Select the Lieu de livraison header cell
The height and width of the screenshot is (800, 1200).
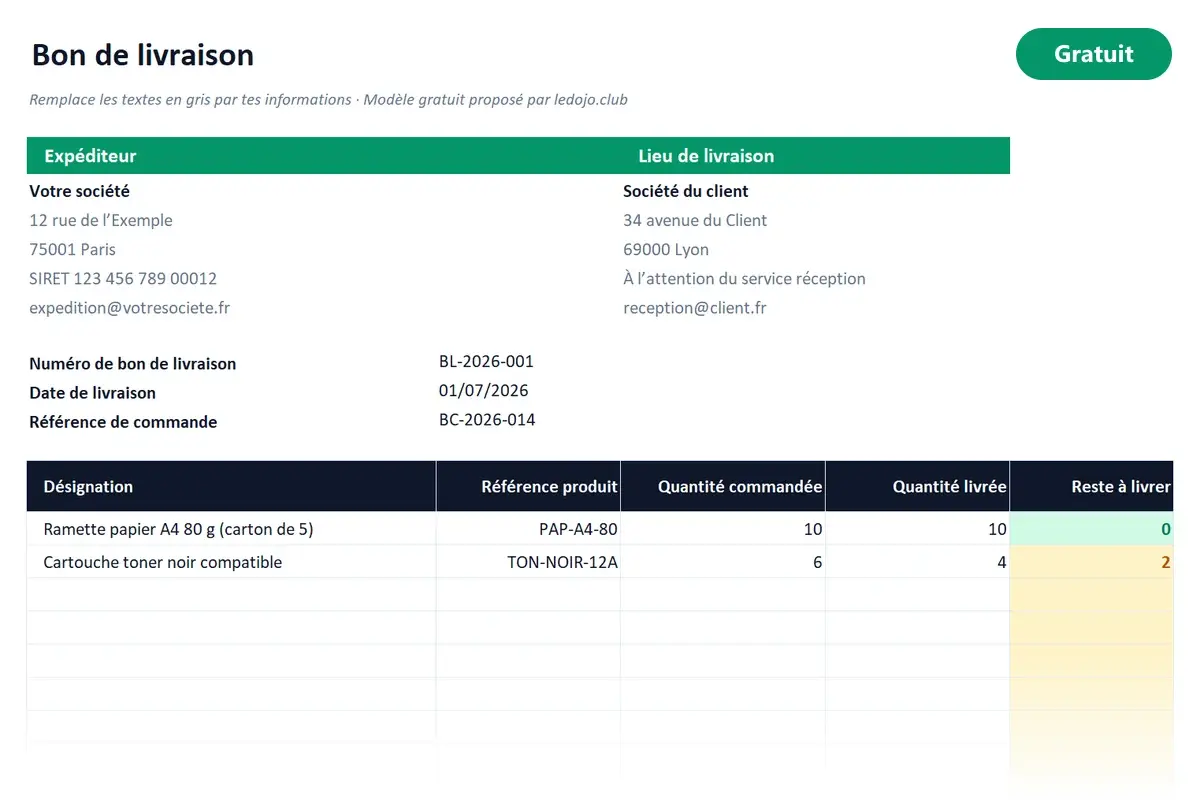(815, 156)
